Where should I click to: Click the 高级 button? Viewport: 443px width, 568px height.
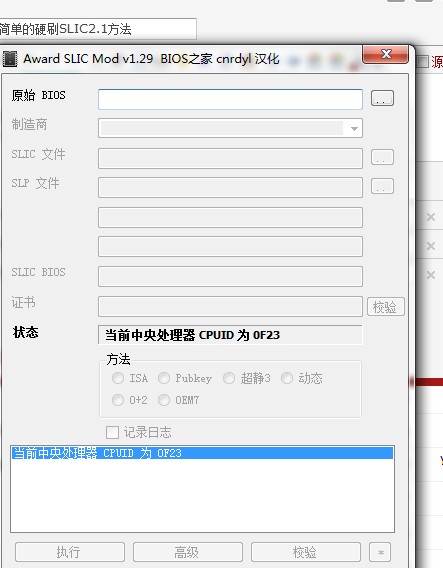[x=188, y=552]
